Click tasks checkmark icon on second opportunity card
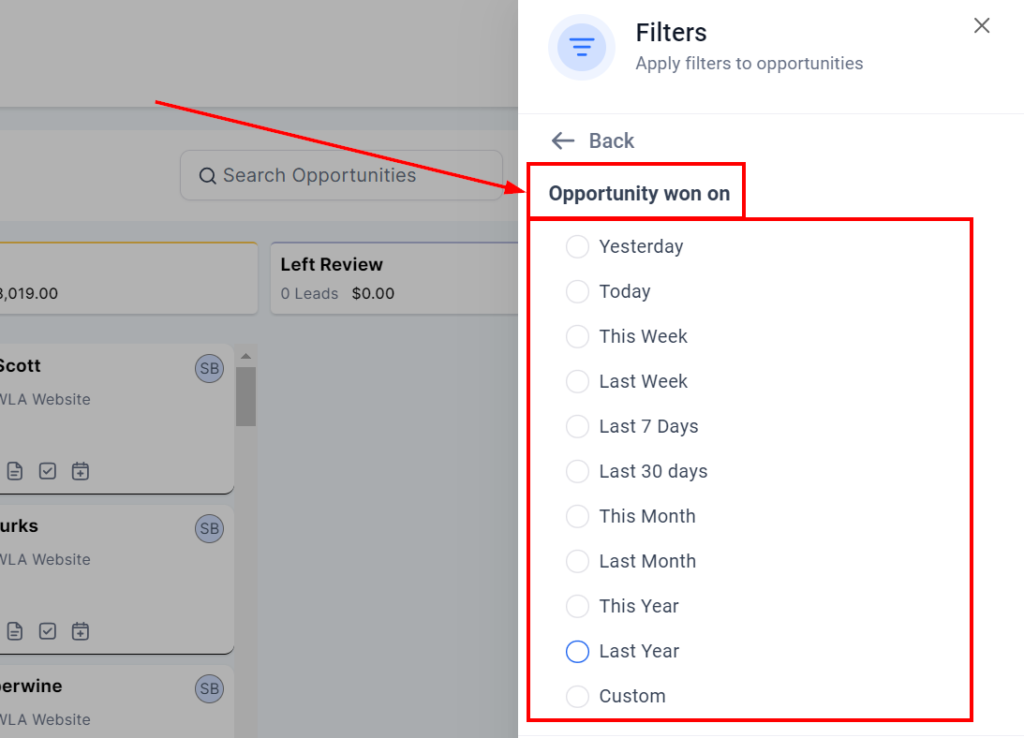The width and height of the screenshot is (1024, 738). point(47,631)
